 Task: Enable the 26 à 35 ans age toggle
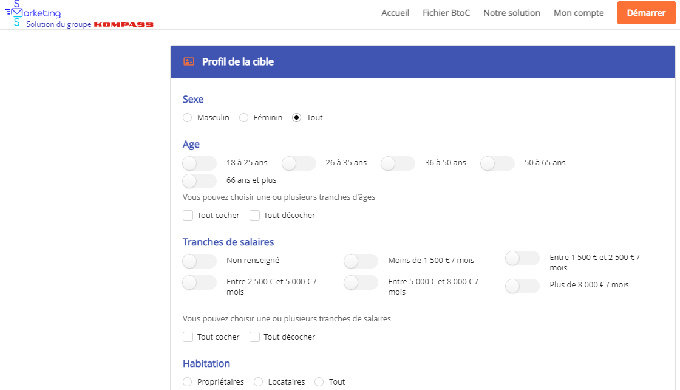(299, 164)
